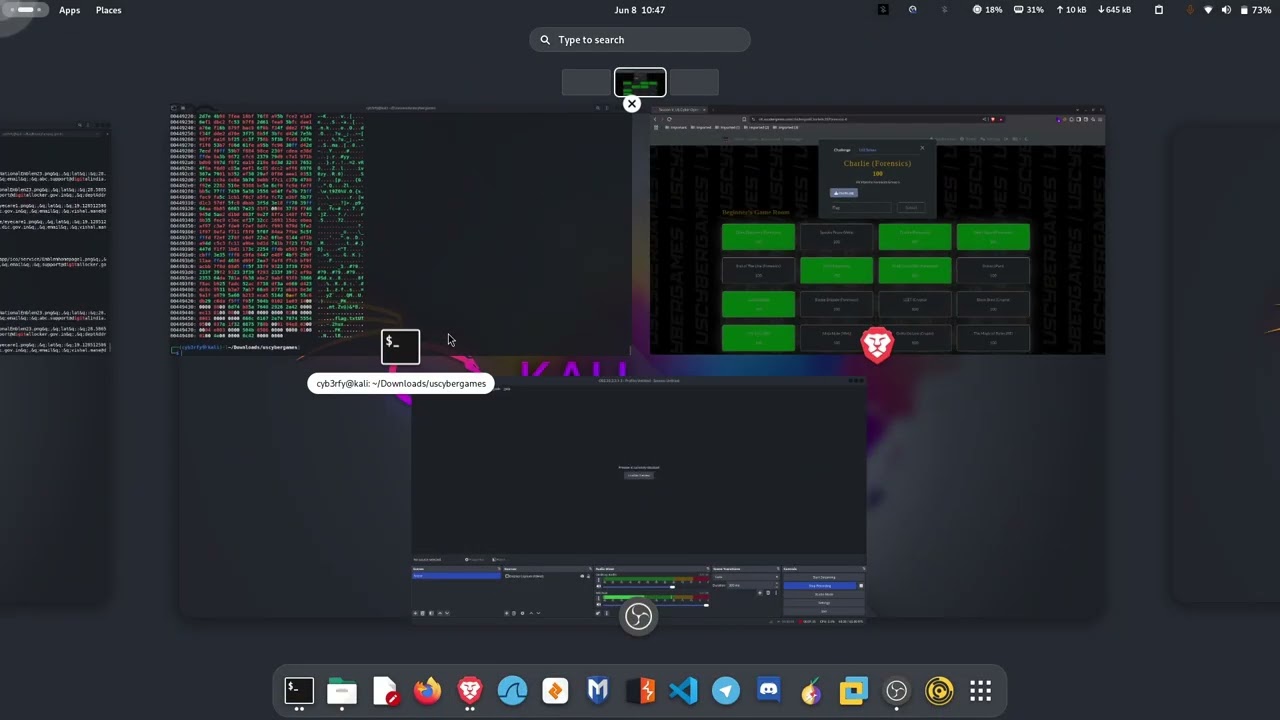Switch to the third workspace thumbnail
1280x720 pixels.
coord(693,83)
